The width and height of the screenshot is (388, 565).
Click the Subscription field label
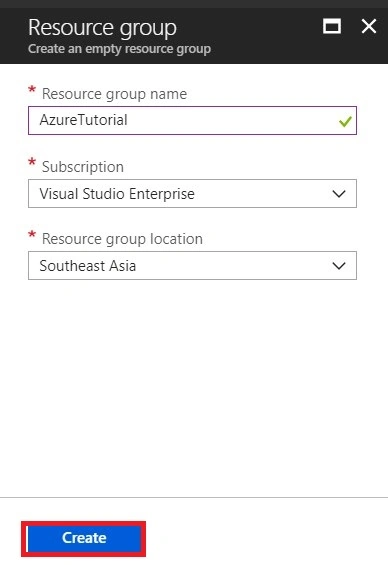(x=82, y=167)
